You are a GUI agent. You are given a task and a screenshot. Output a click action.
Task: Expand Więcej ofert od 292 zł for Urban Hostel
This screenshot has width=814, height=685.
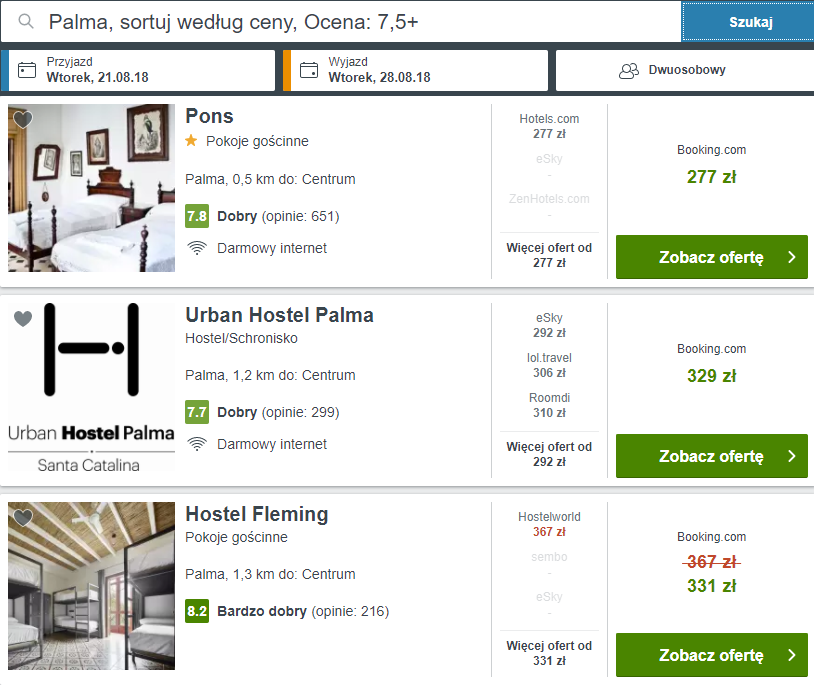click(x=549, y=454)
